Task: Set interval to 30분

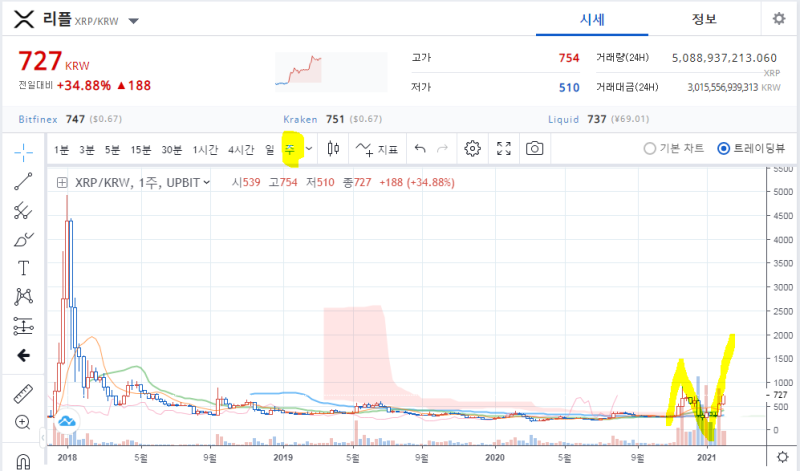Action: pyautogui.click(x=171, y=150)
